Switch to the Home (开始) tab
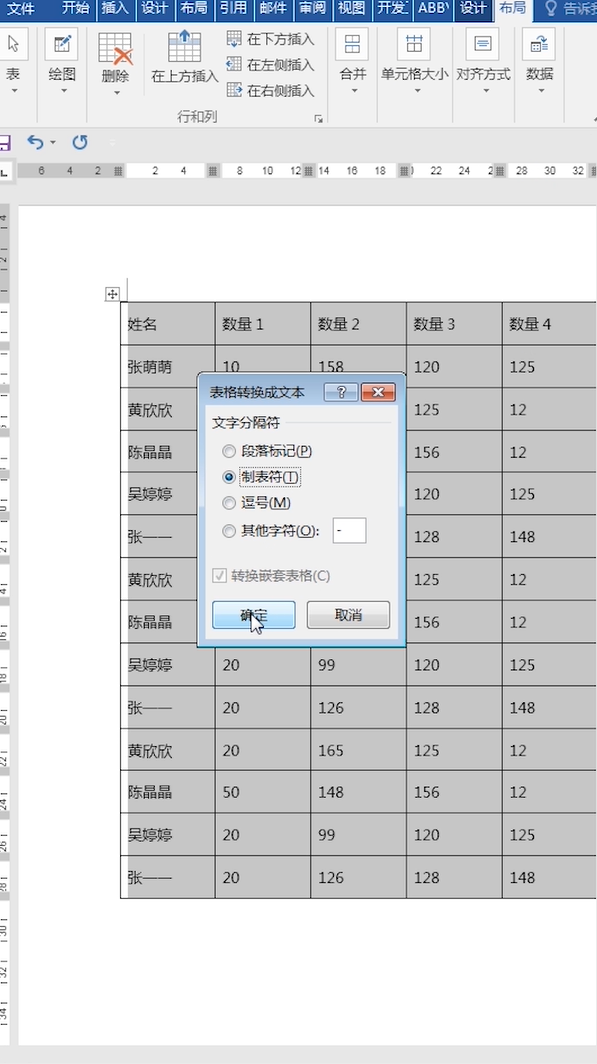597x1064 pixels. click(75, 9)
